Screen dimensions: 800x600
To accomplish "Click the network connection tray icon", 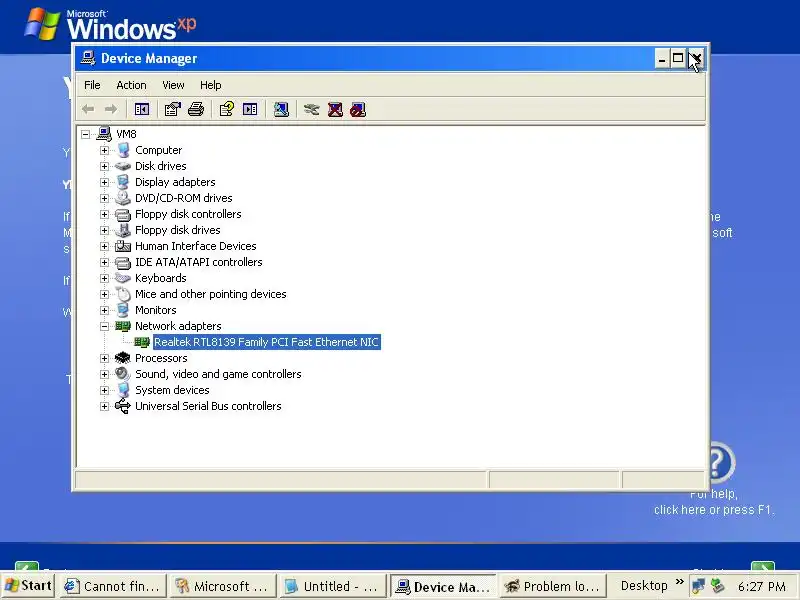I will pos(698,586).
